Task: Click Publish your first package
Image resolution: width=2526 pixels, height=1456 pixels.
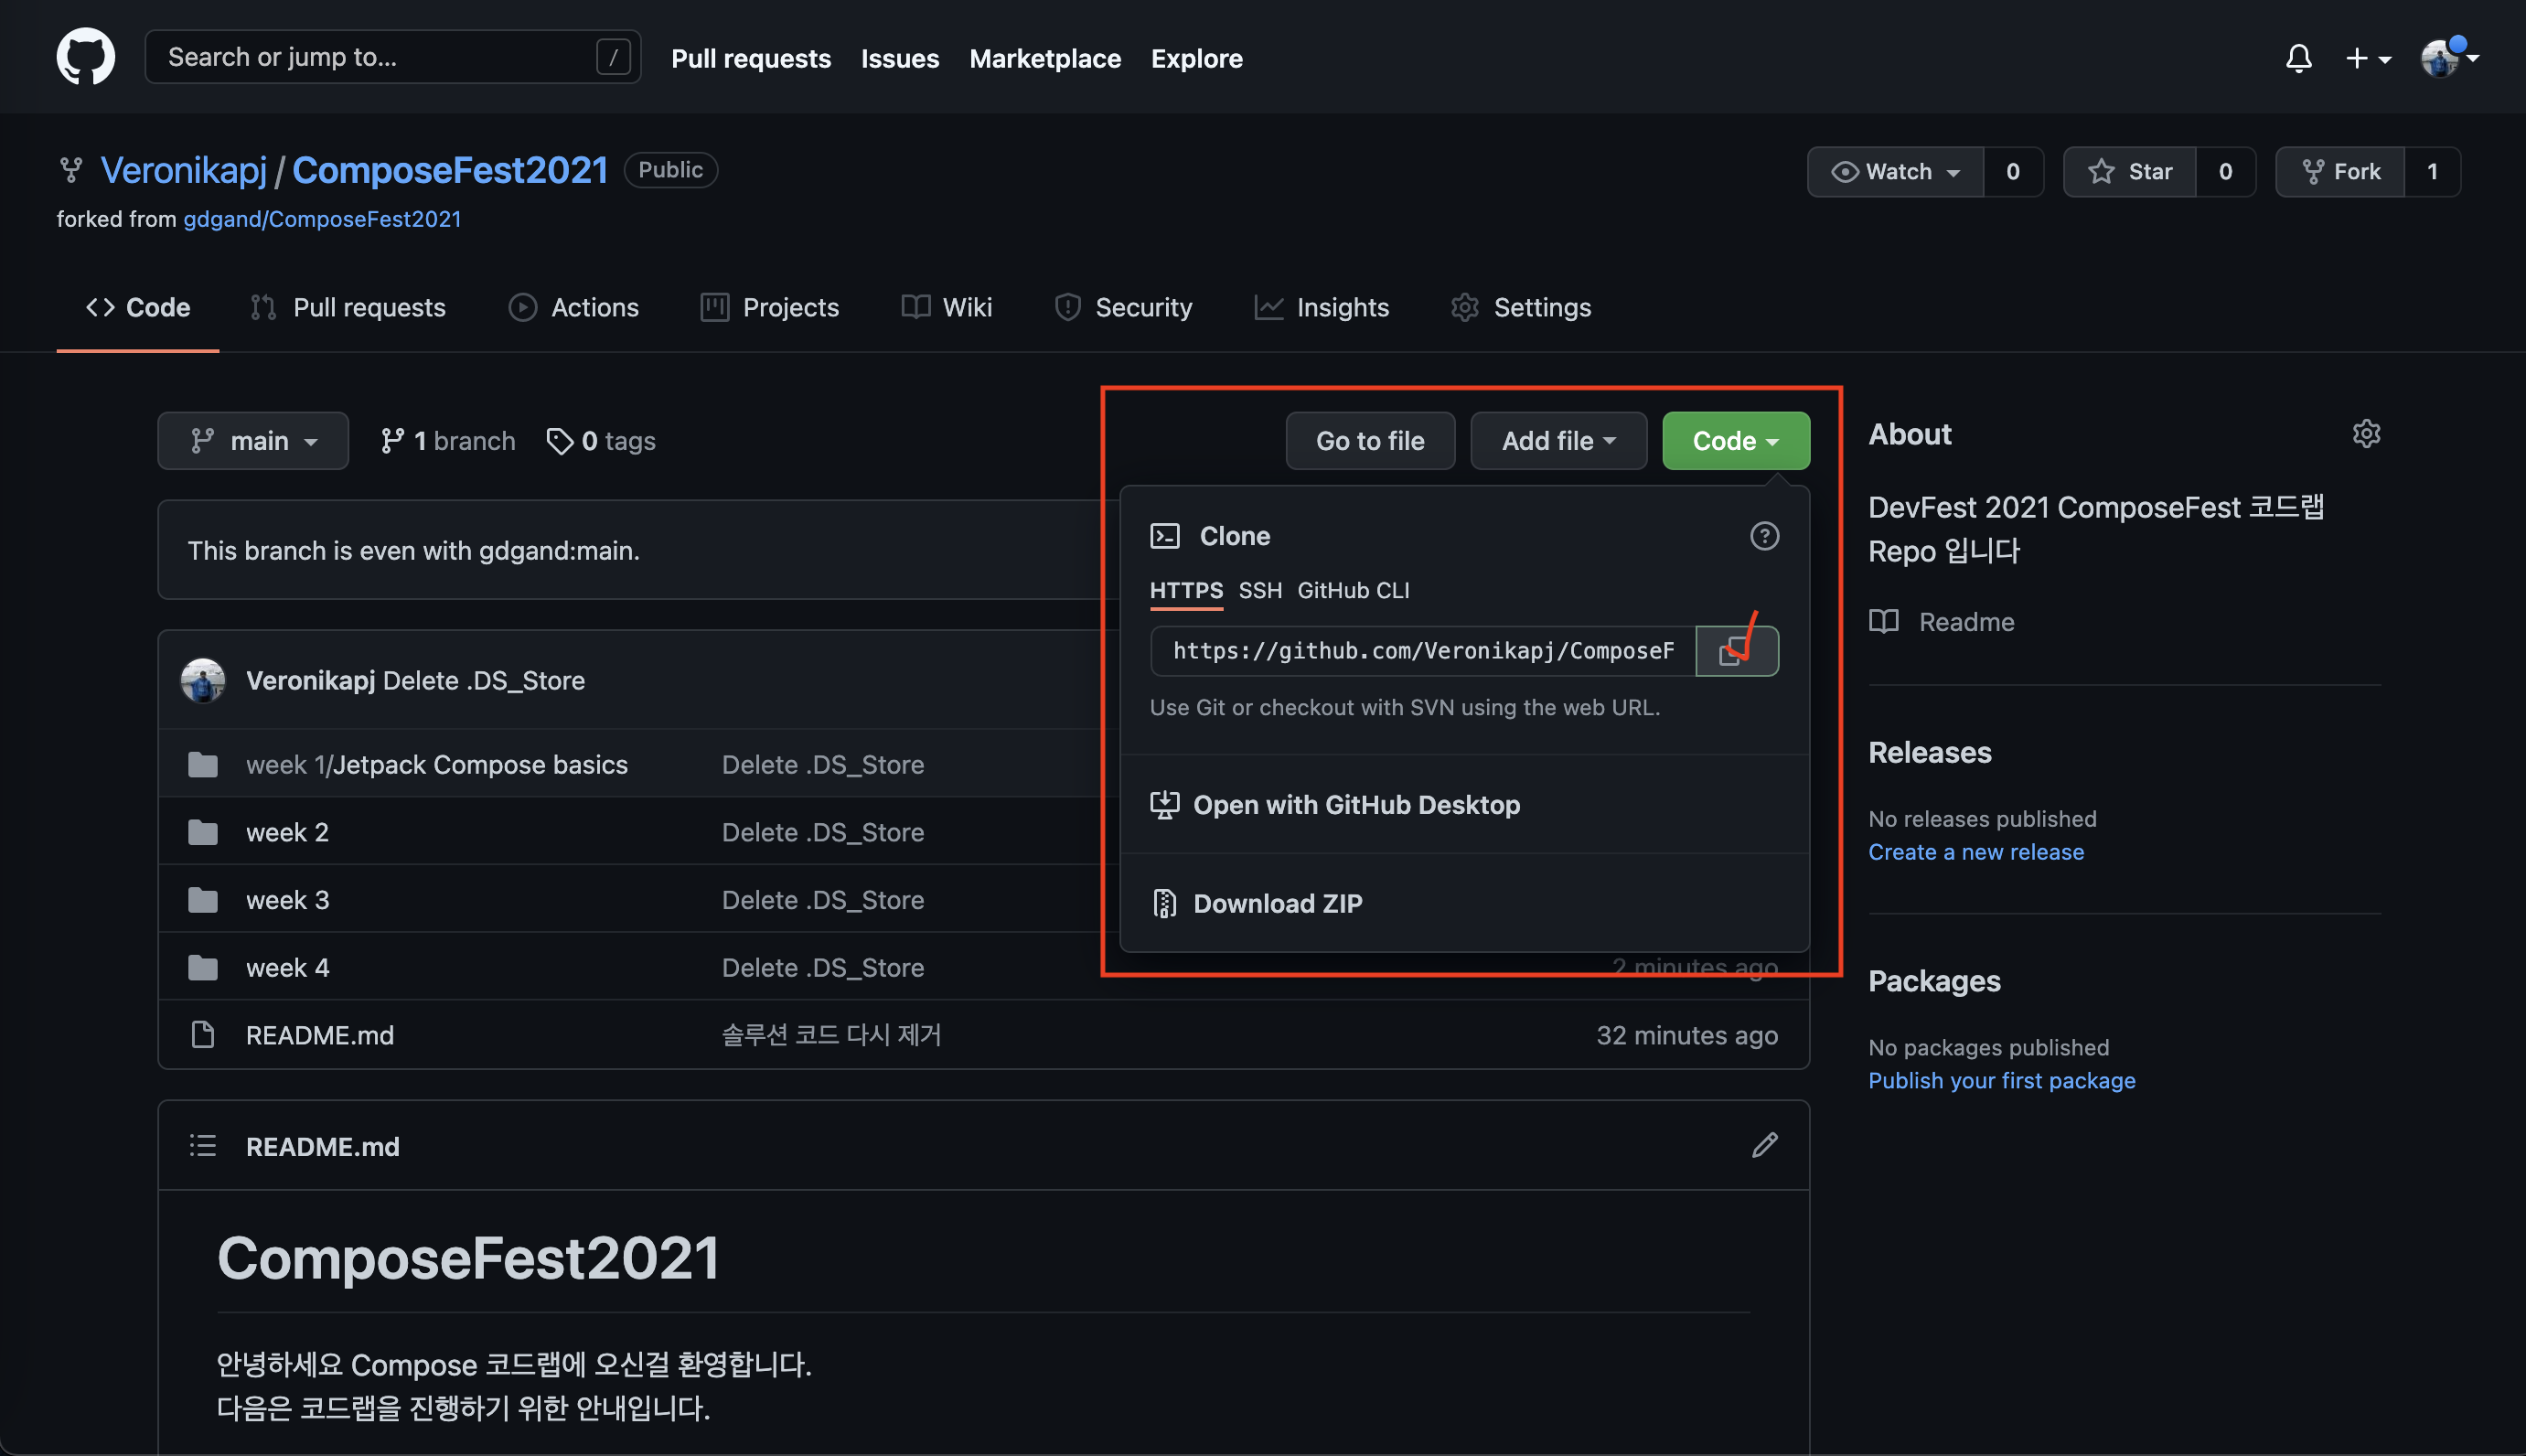Action: click(2002, 1081)
